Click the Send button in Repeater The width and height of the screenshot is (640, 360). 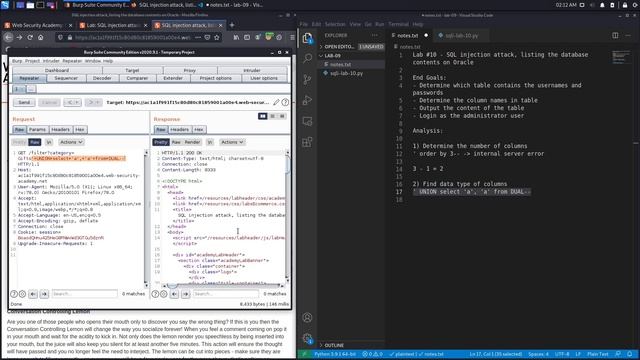[24, 102]
